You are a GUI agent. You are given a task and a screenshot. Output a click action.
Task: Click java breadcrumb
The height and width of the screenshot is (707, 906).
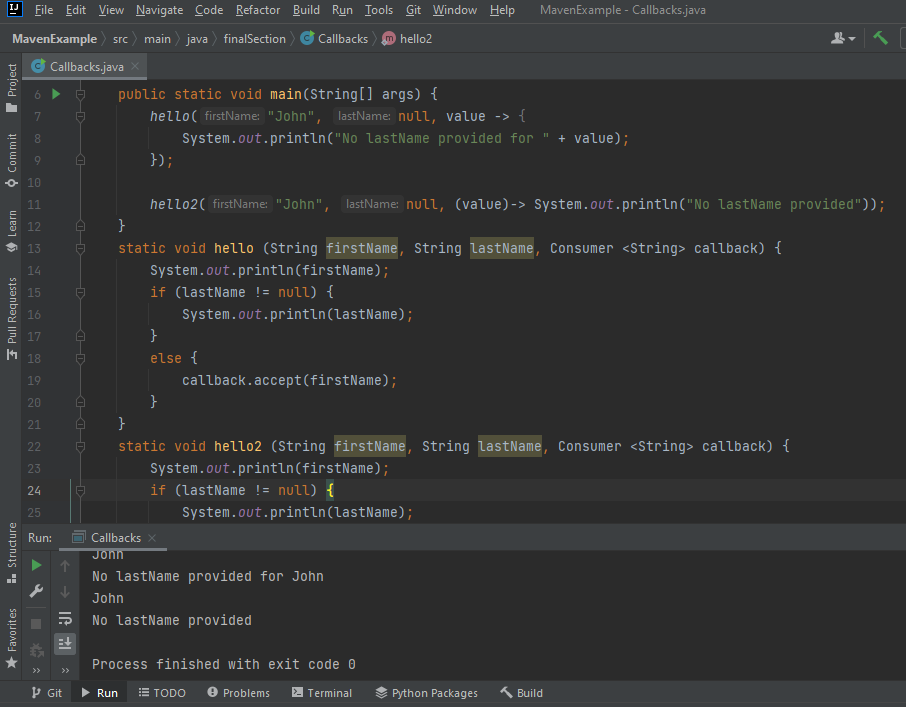click(x=197, y=39)
